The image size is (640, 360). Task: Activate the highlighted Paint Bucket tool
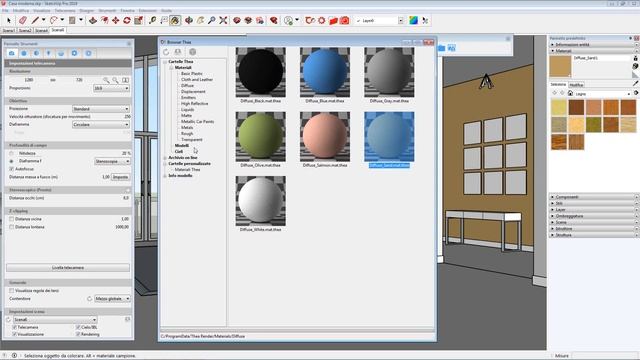pos(175,20)
